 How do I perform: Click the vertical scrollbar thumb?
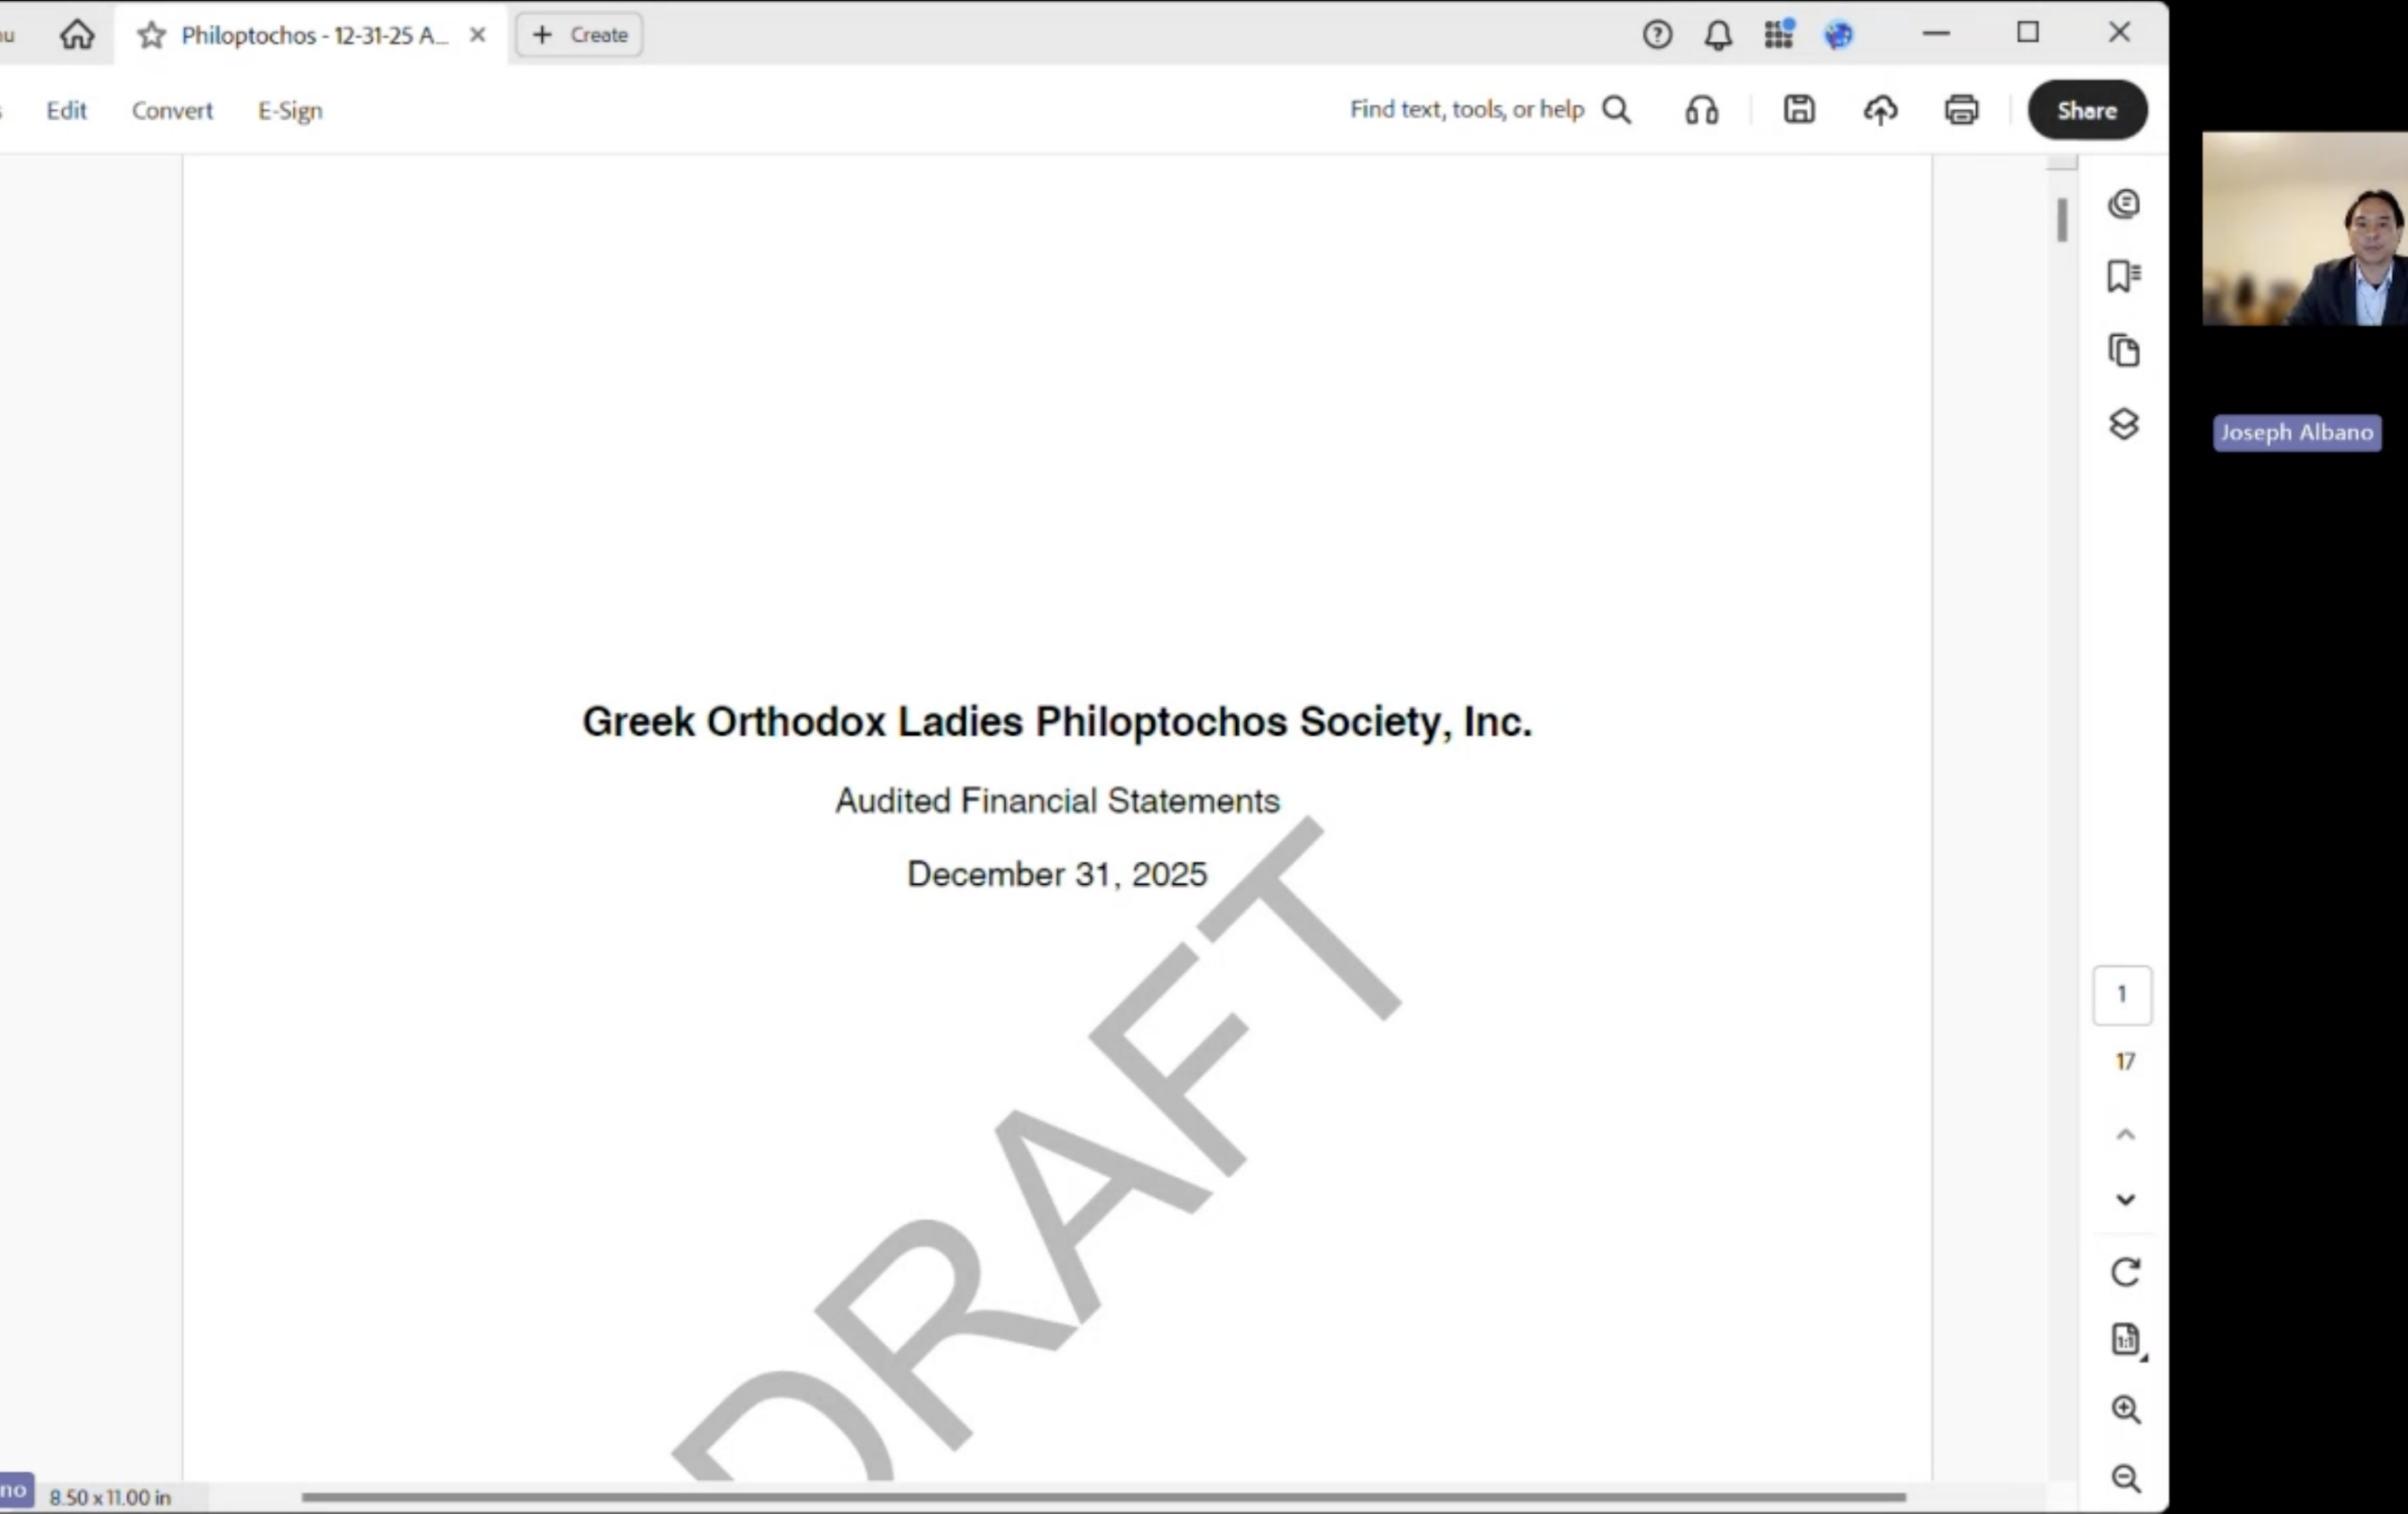tap(2062, 220)
